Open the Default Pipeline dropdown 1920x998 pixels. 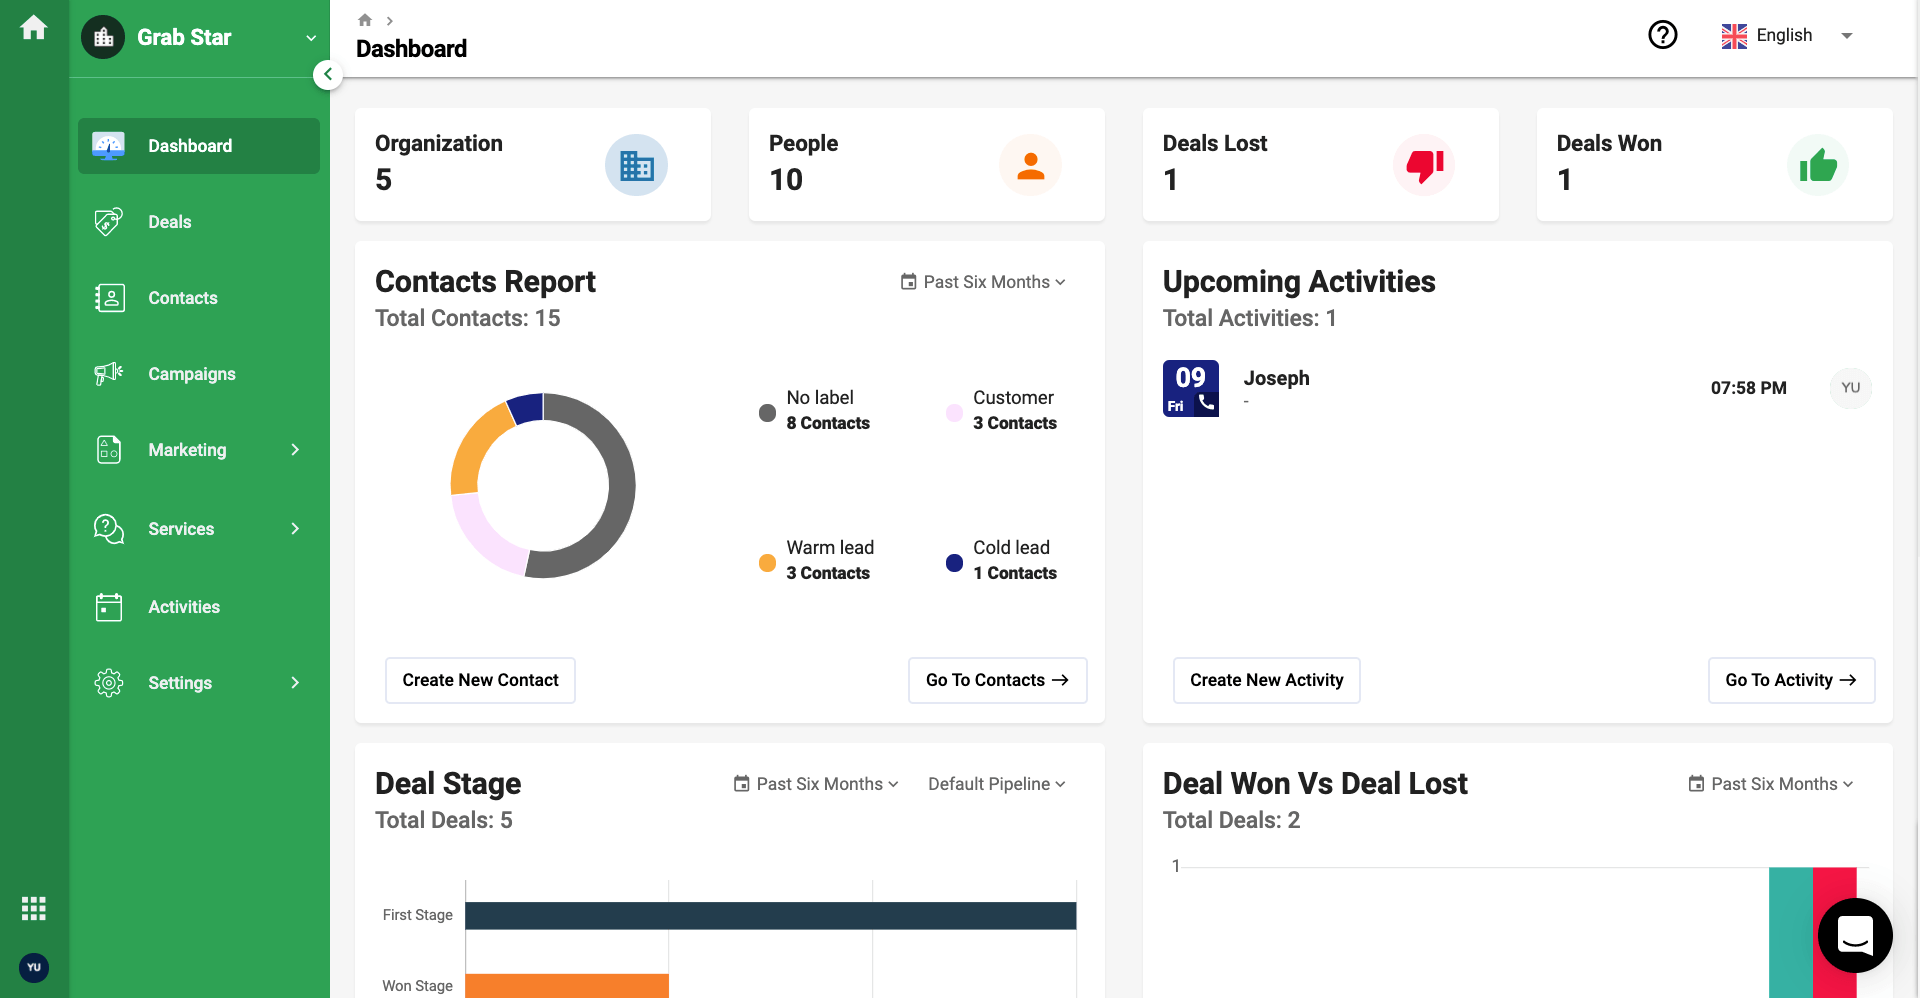(x=996, y=784)
